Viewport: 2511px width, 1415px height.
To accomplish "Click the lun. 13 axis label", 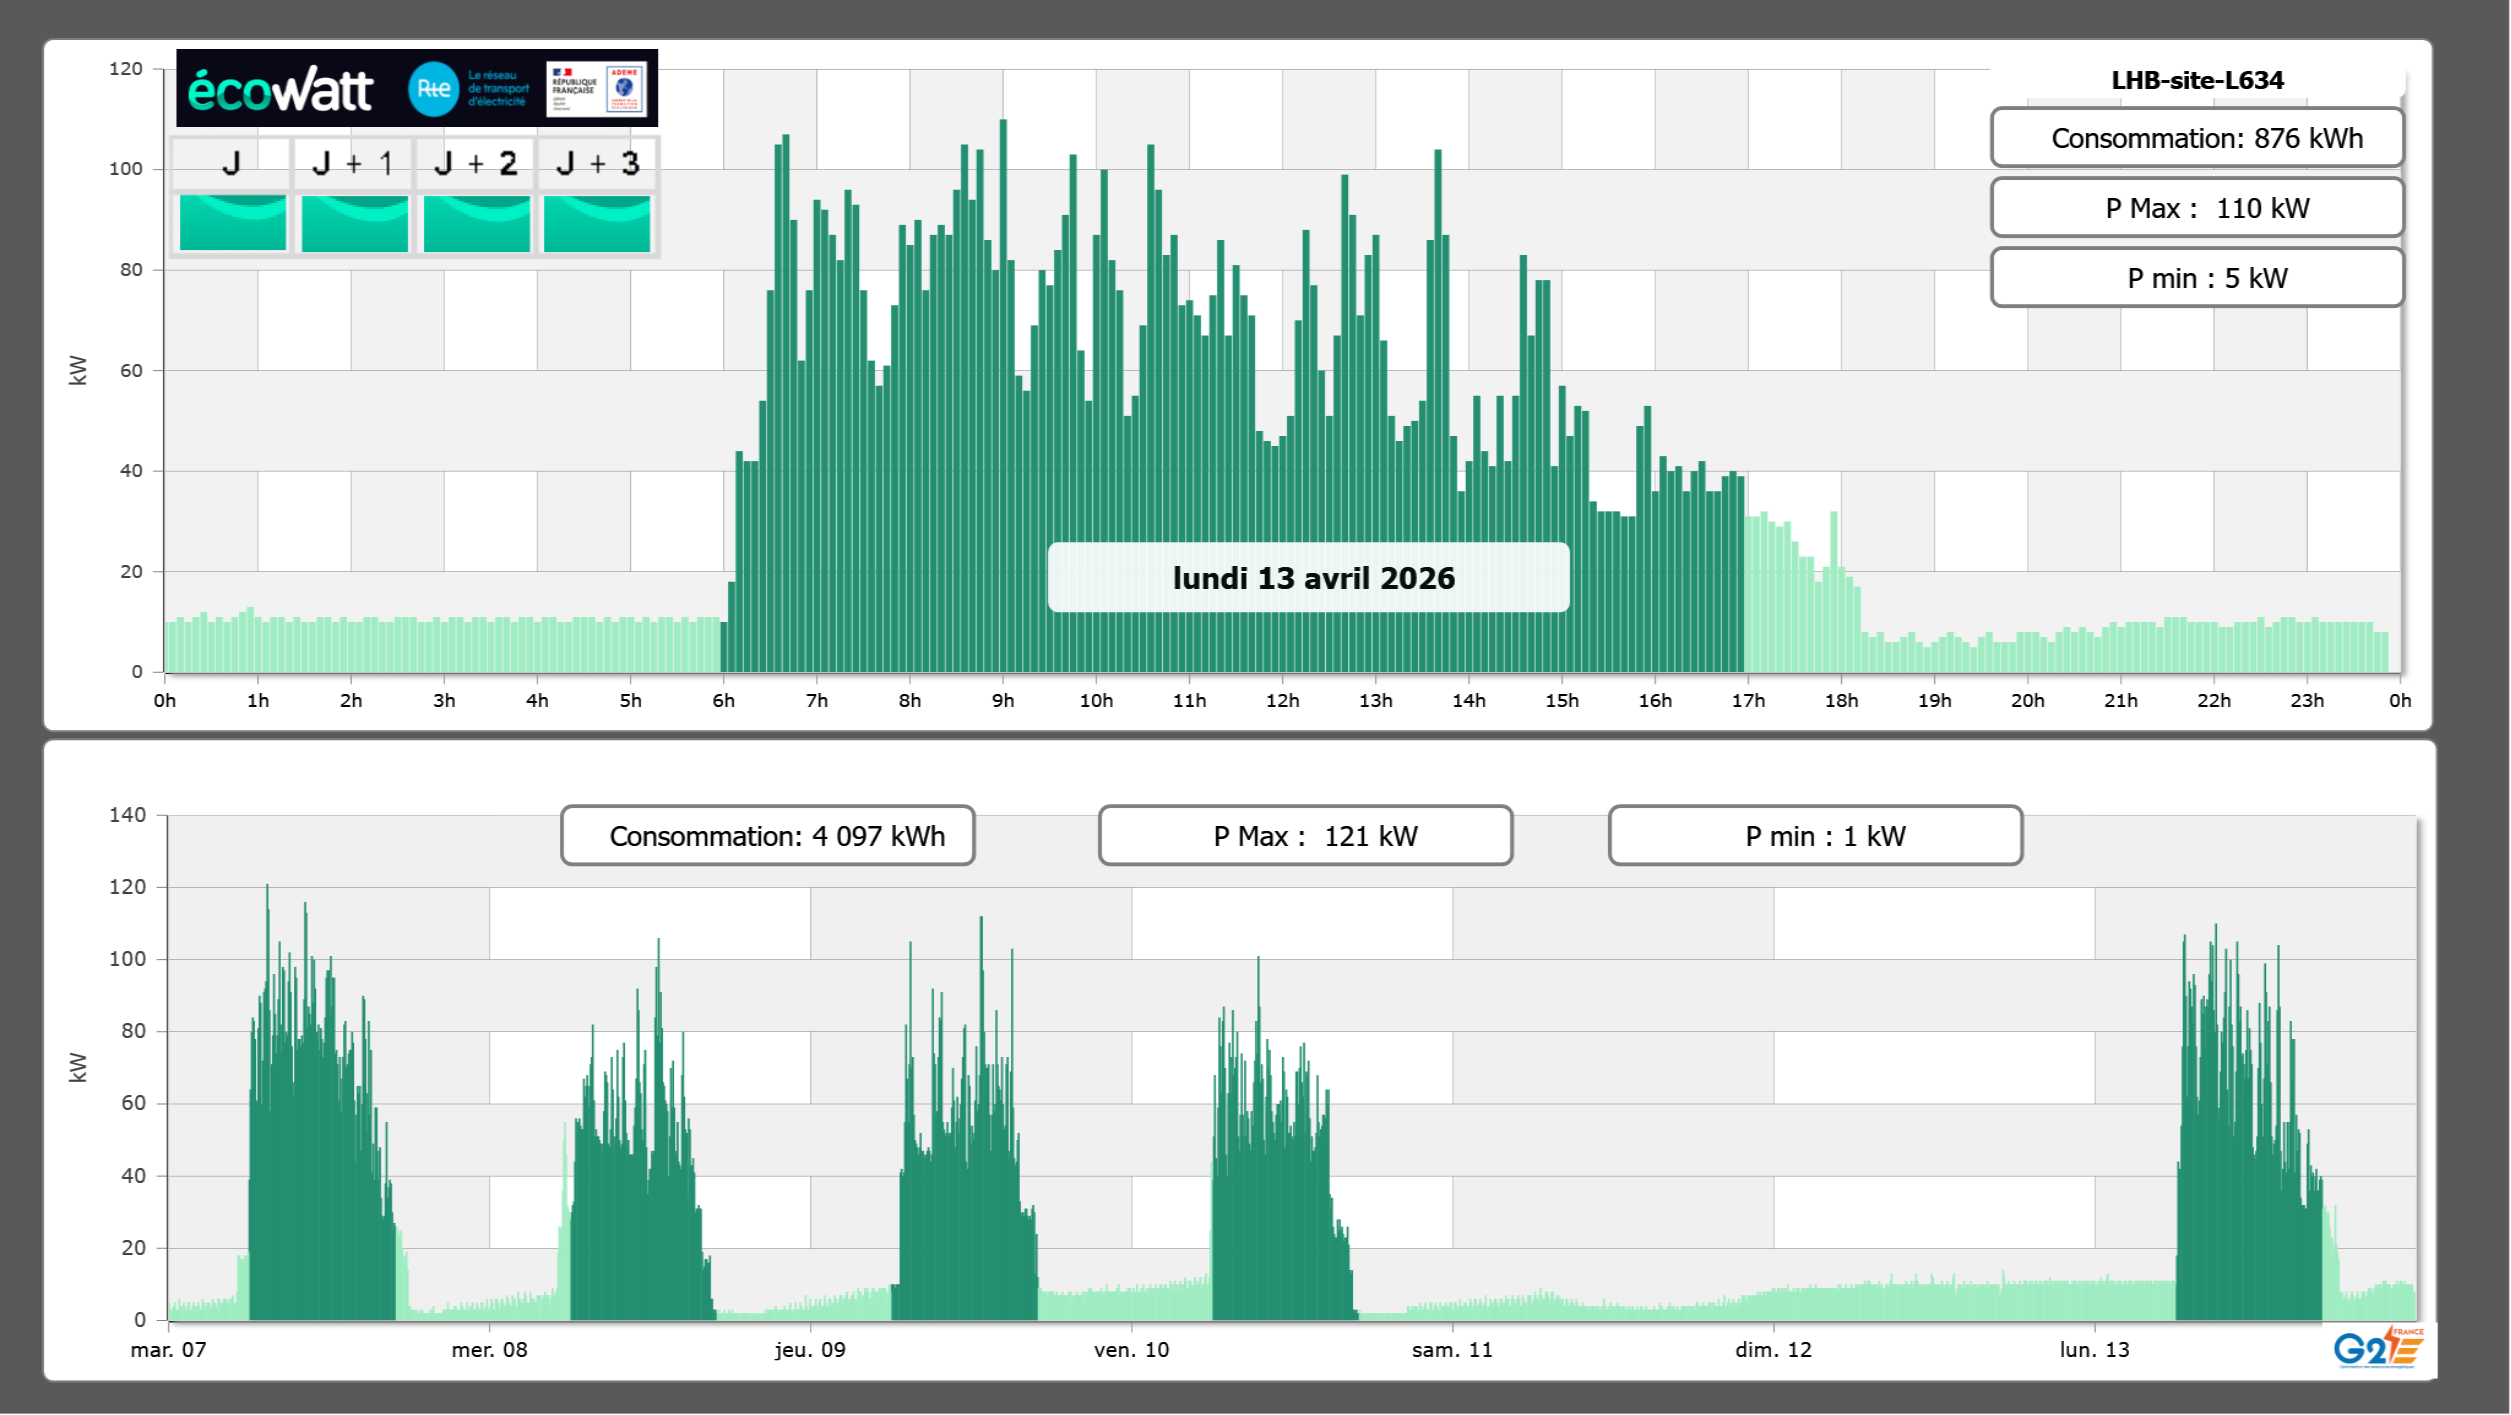I will [x=2094, y=1350].
